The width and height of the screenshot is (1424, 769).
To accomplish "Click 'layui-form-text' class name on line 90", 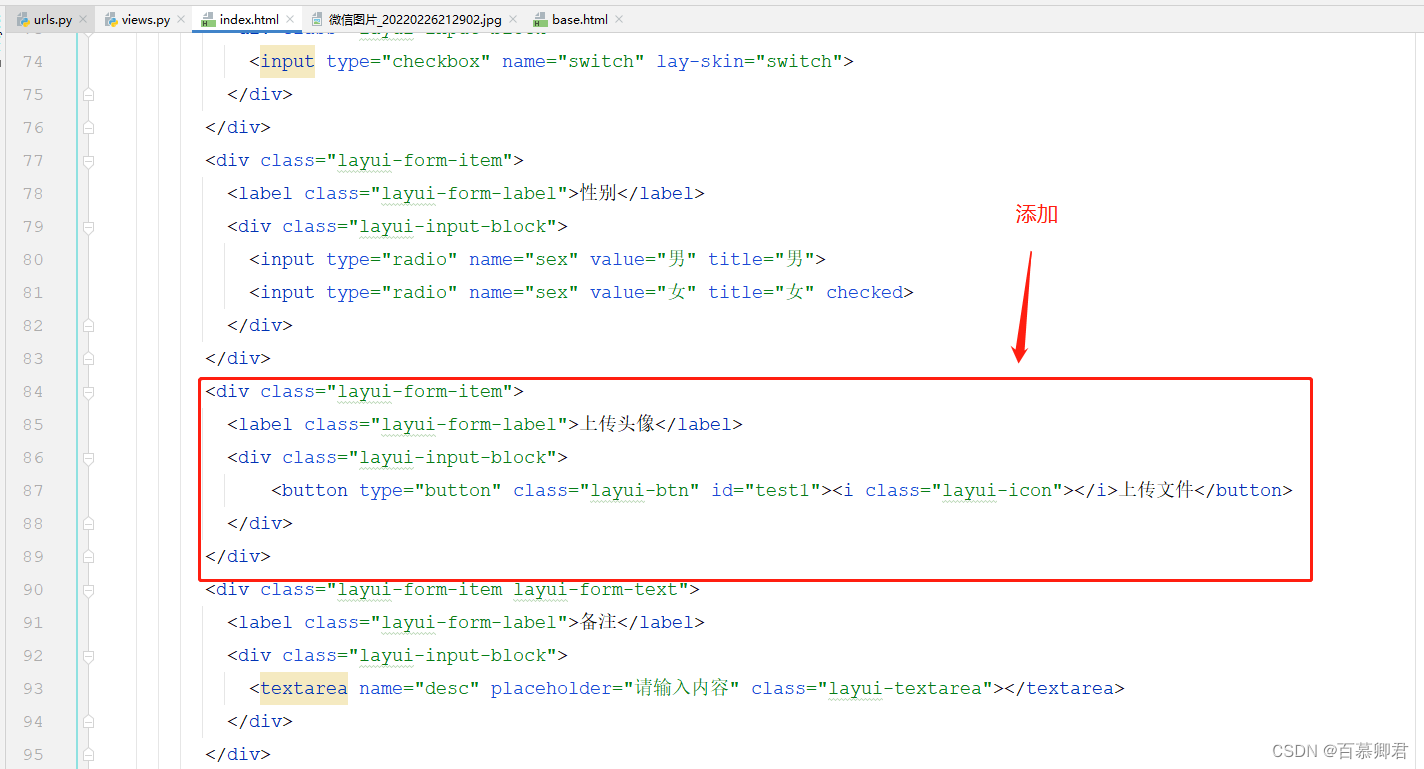I will tap(596, 590).
